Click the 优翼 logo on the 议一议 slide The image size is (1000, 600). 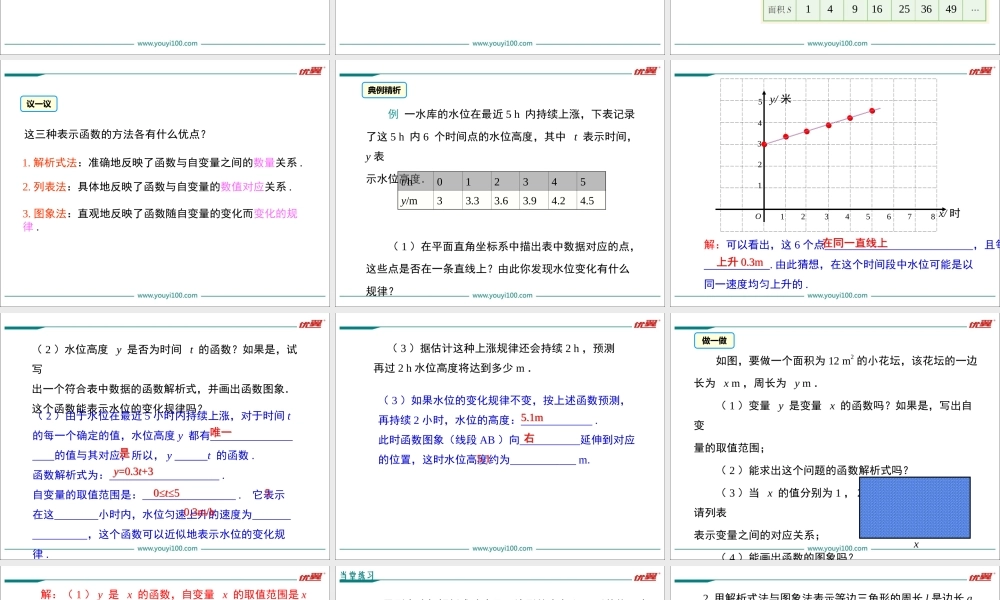[310, 71]
